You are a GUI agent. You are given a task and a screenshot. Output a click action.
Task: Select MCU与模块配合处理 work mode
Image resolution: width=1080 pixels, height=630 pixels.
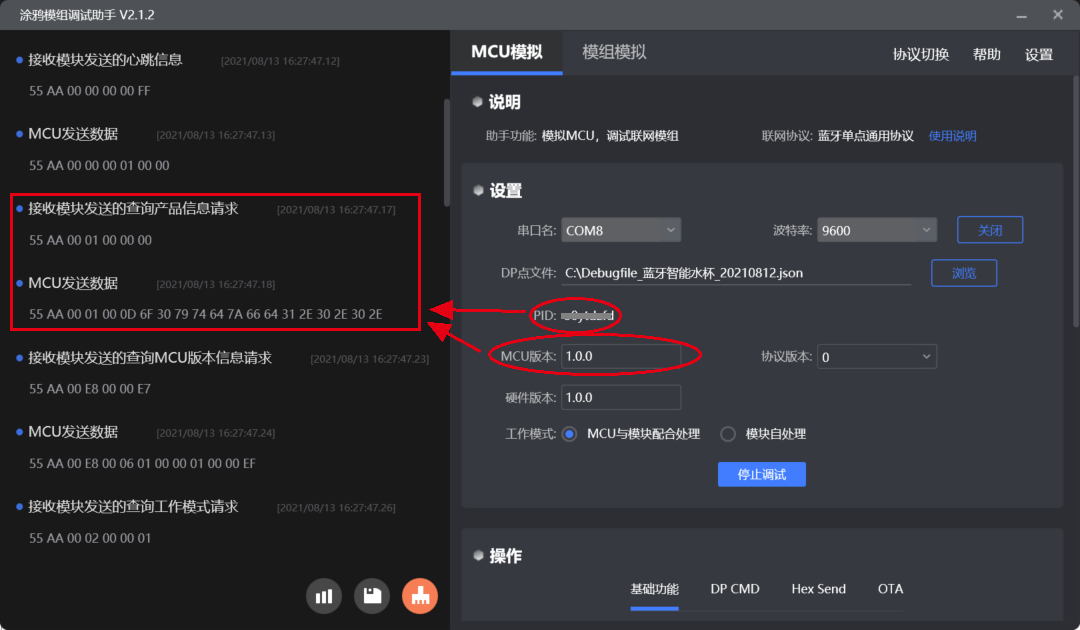pyautogui.click(x=570, y=434)
